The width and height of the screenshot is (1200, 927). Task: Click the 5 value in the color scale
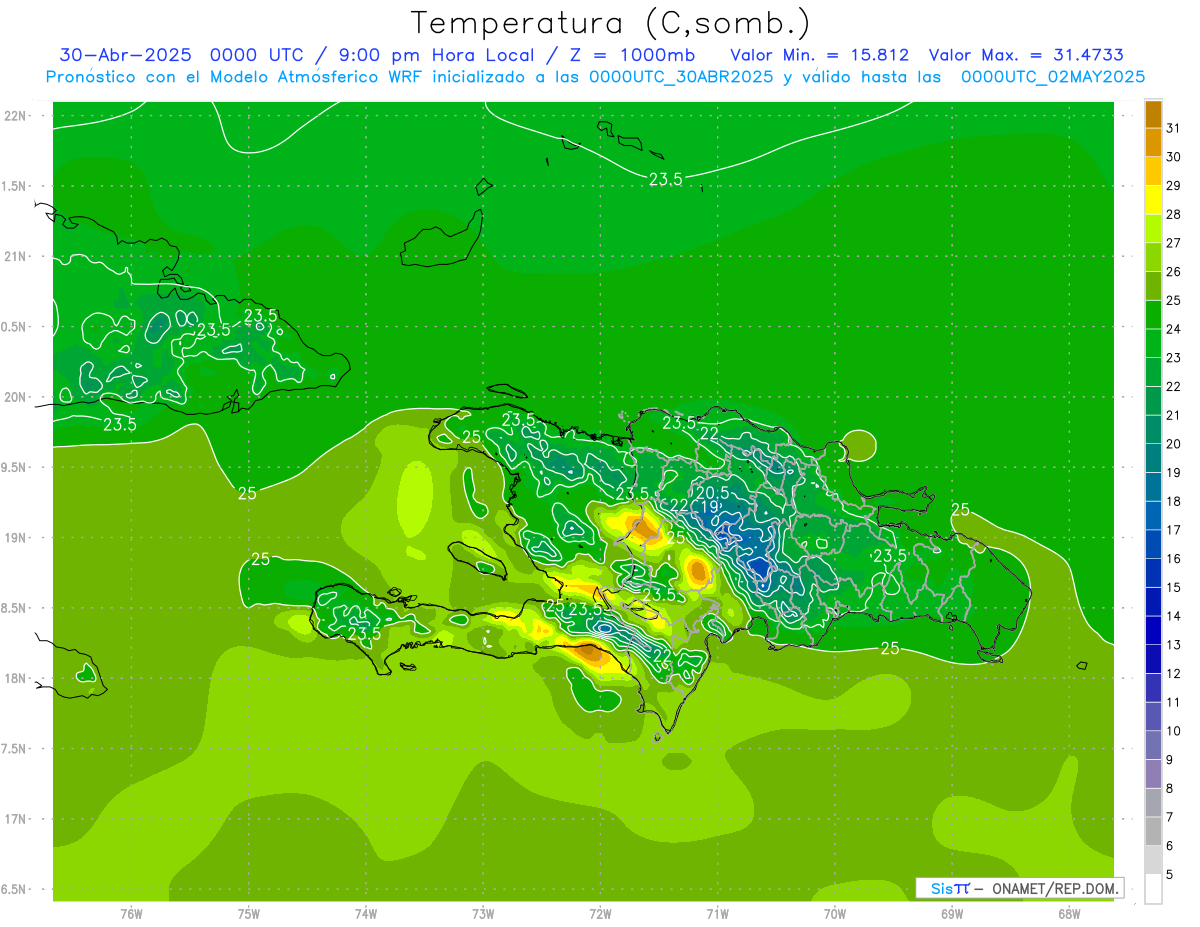[1170, 875]
